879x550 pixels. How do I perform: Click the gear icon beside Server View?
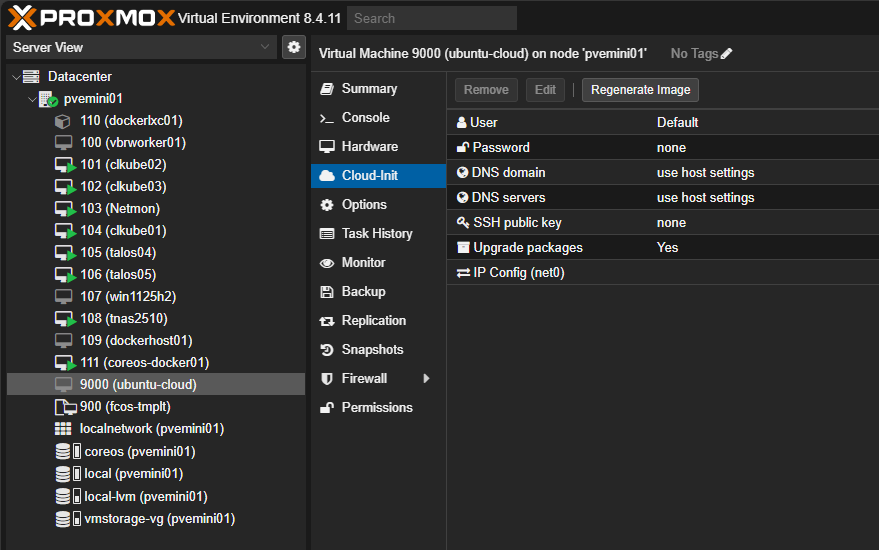293,47
